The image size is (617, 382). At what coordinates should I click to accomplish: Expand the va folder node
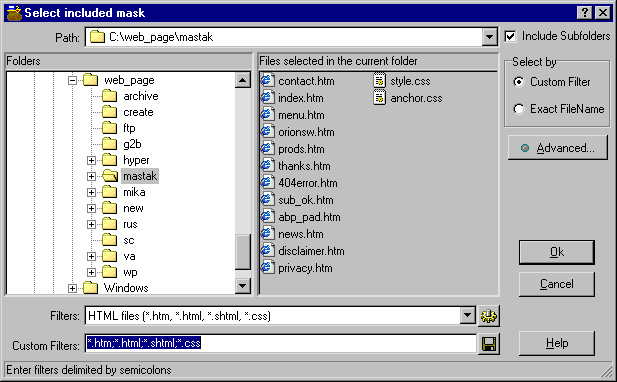click(x=91, y=256)
